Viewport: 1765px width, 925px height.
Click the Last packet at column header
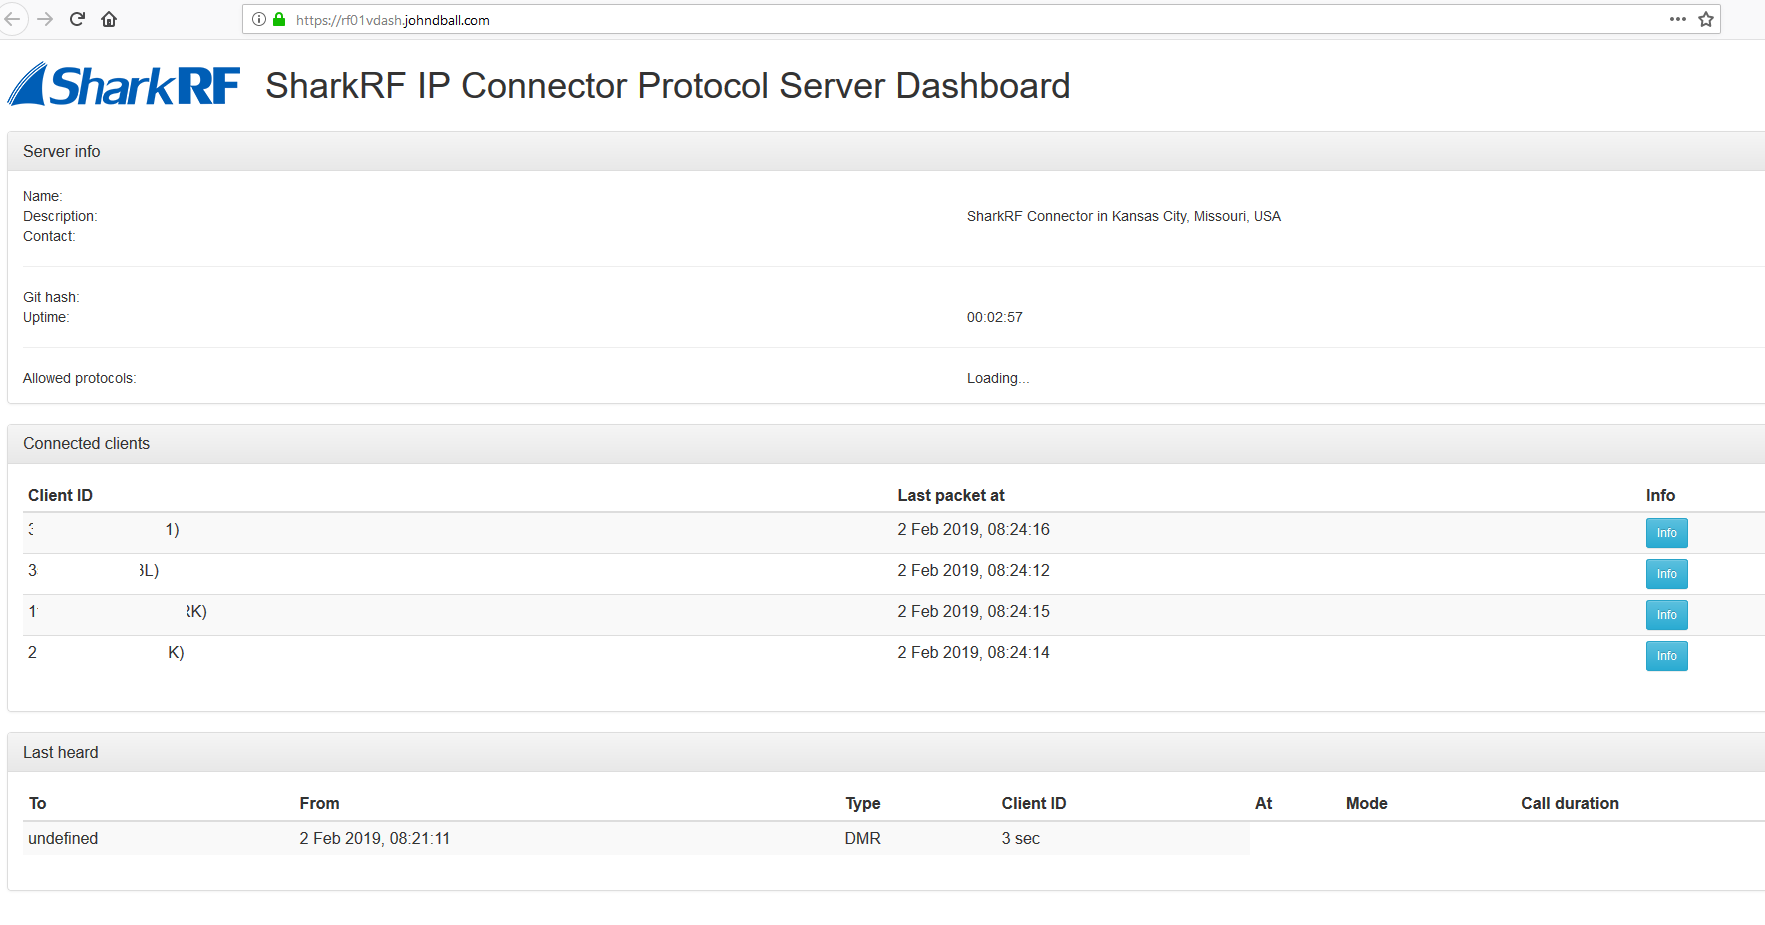point(951,495)
